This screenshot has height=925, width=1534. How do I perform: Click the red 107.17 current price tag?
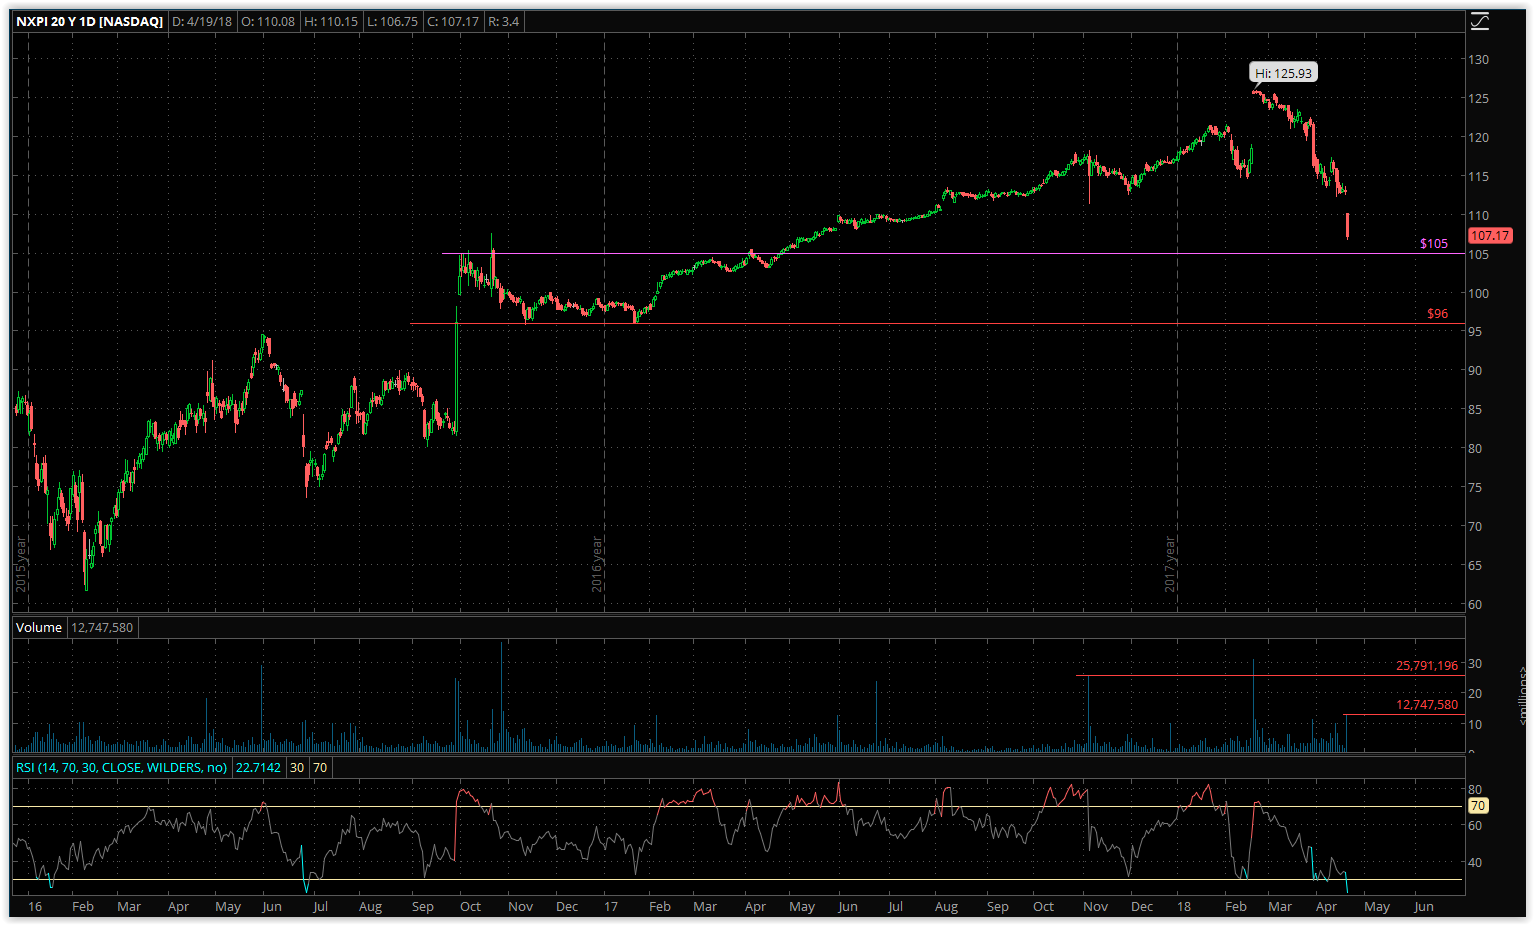(x=1490, y=236)
